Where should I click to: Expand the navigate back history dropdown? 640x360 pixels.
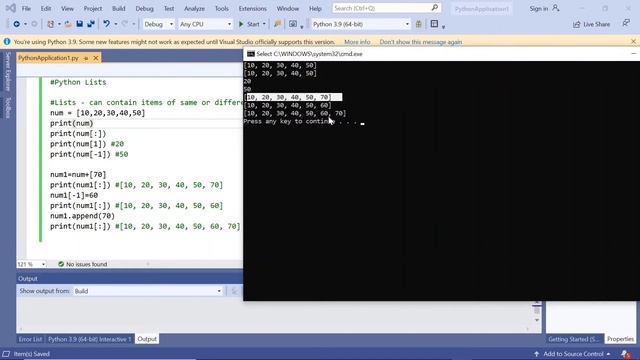[x=25, y=24]
